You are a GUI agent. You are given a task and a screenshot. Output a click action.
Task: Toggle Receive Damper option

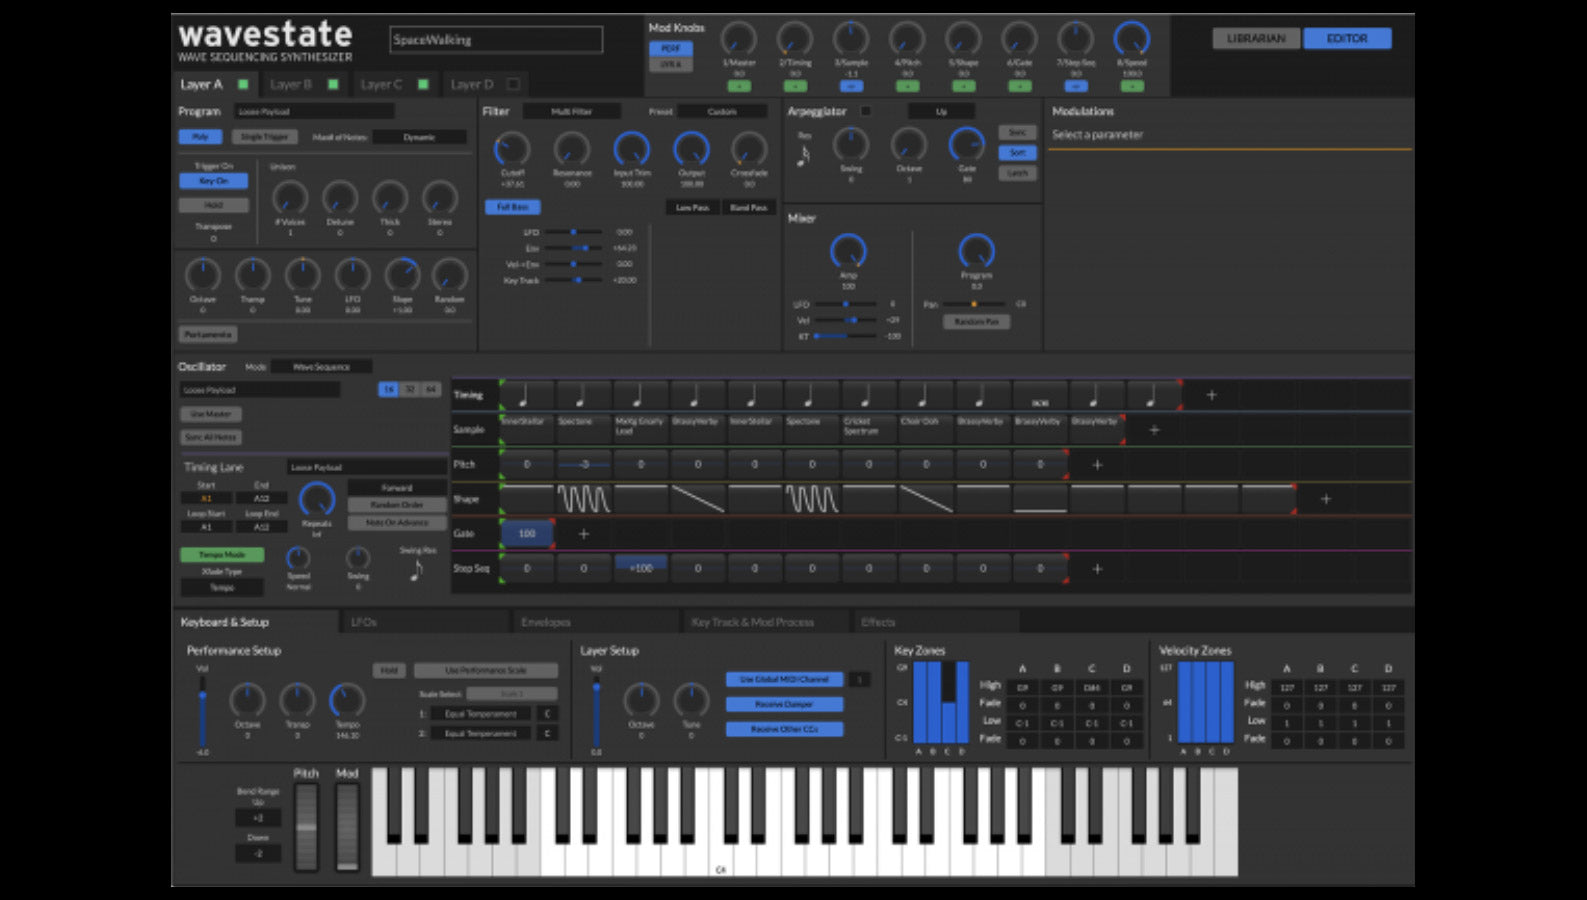[x=784, y=704]
